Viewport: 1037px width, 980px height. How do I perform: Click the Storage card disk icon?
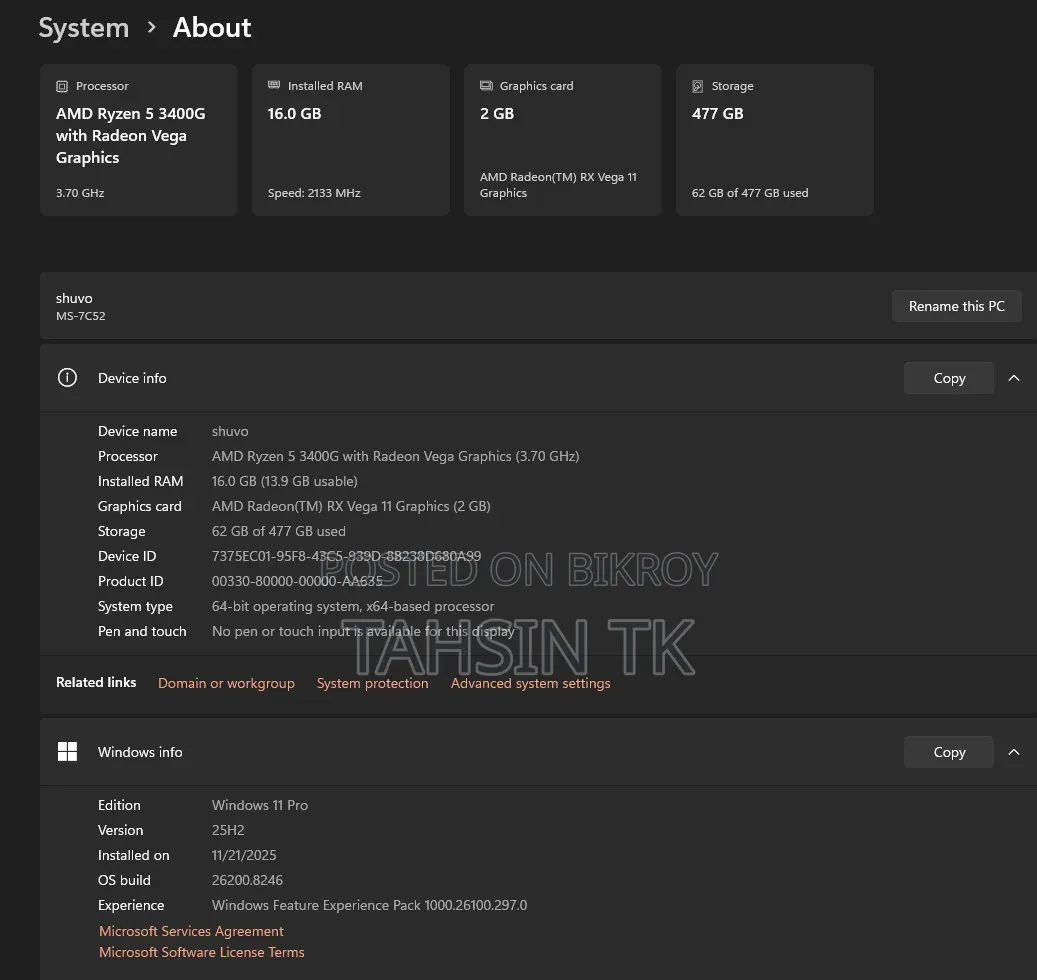[698, 86]
